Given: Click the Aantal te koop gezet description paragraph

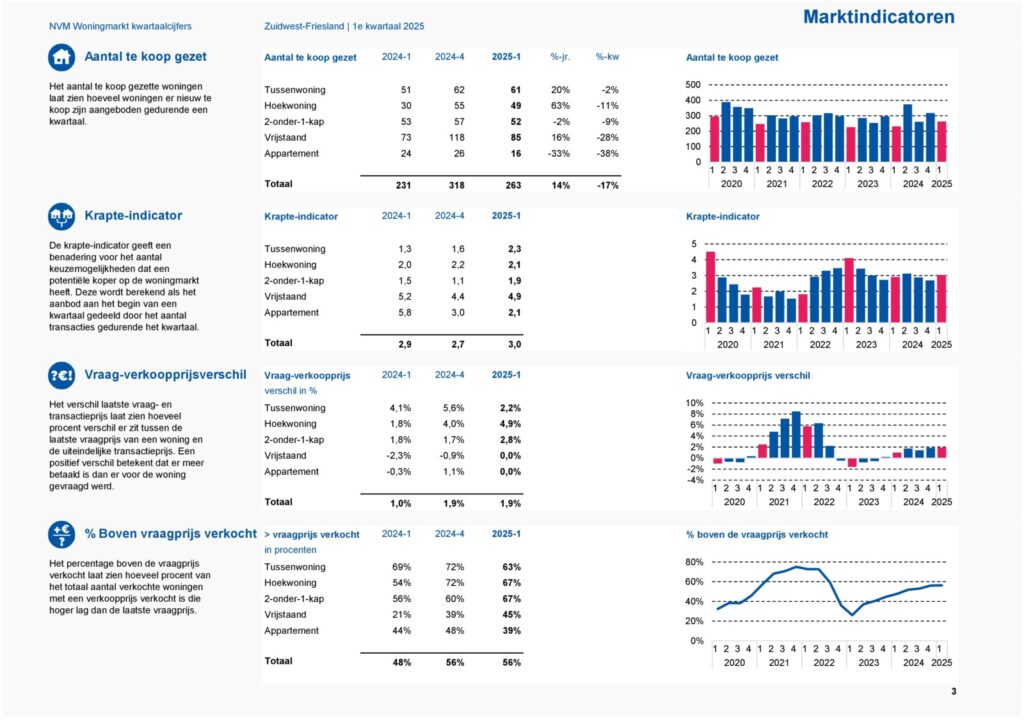Looking at the screenshot, I should click(130, 104).
